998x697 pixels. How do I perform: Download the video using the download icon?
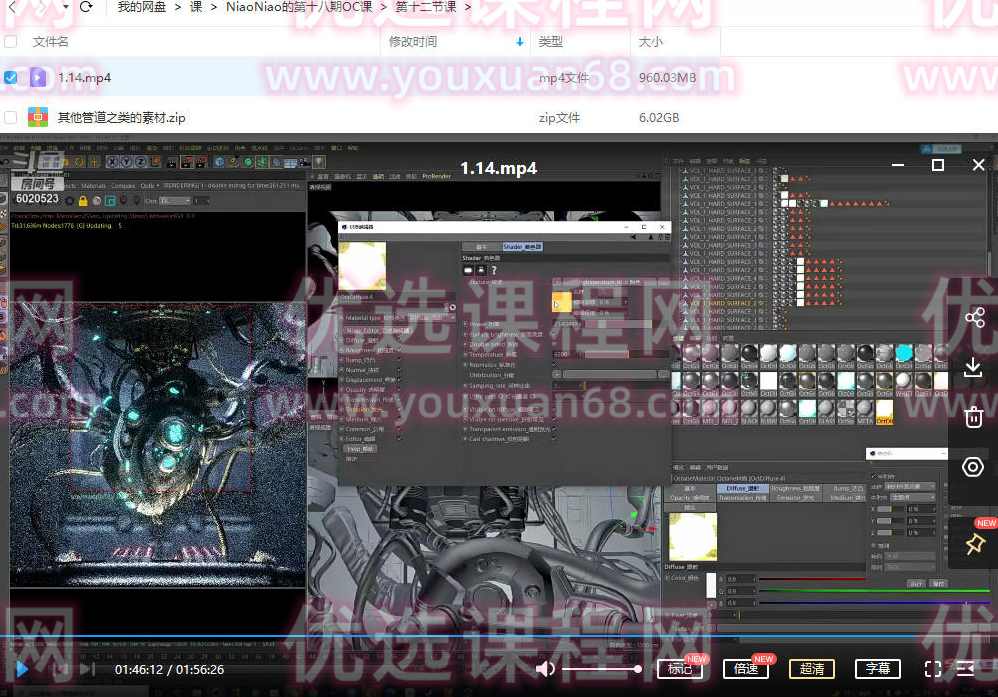point(974,367)
